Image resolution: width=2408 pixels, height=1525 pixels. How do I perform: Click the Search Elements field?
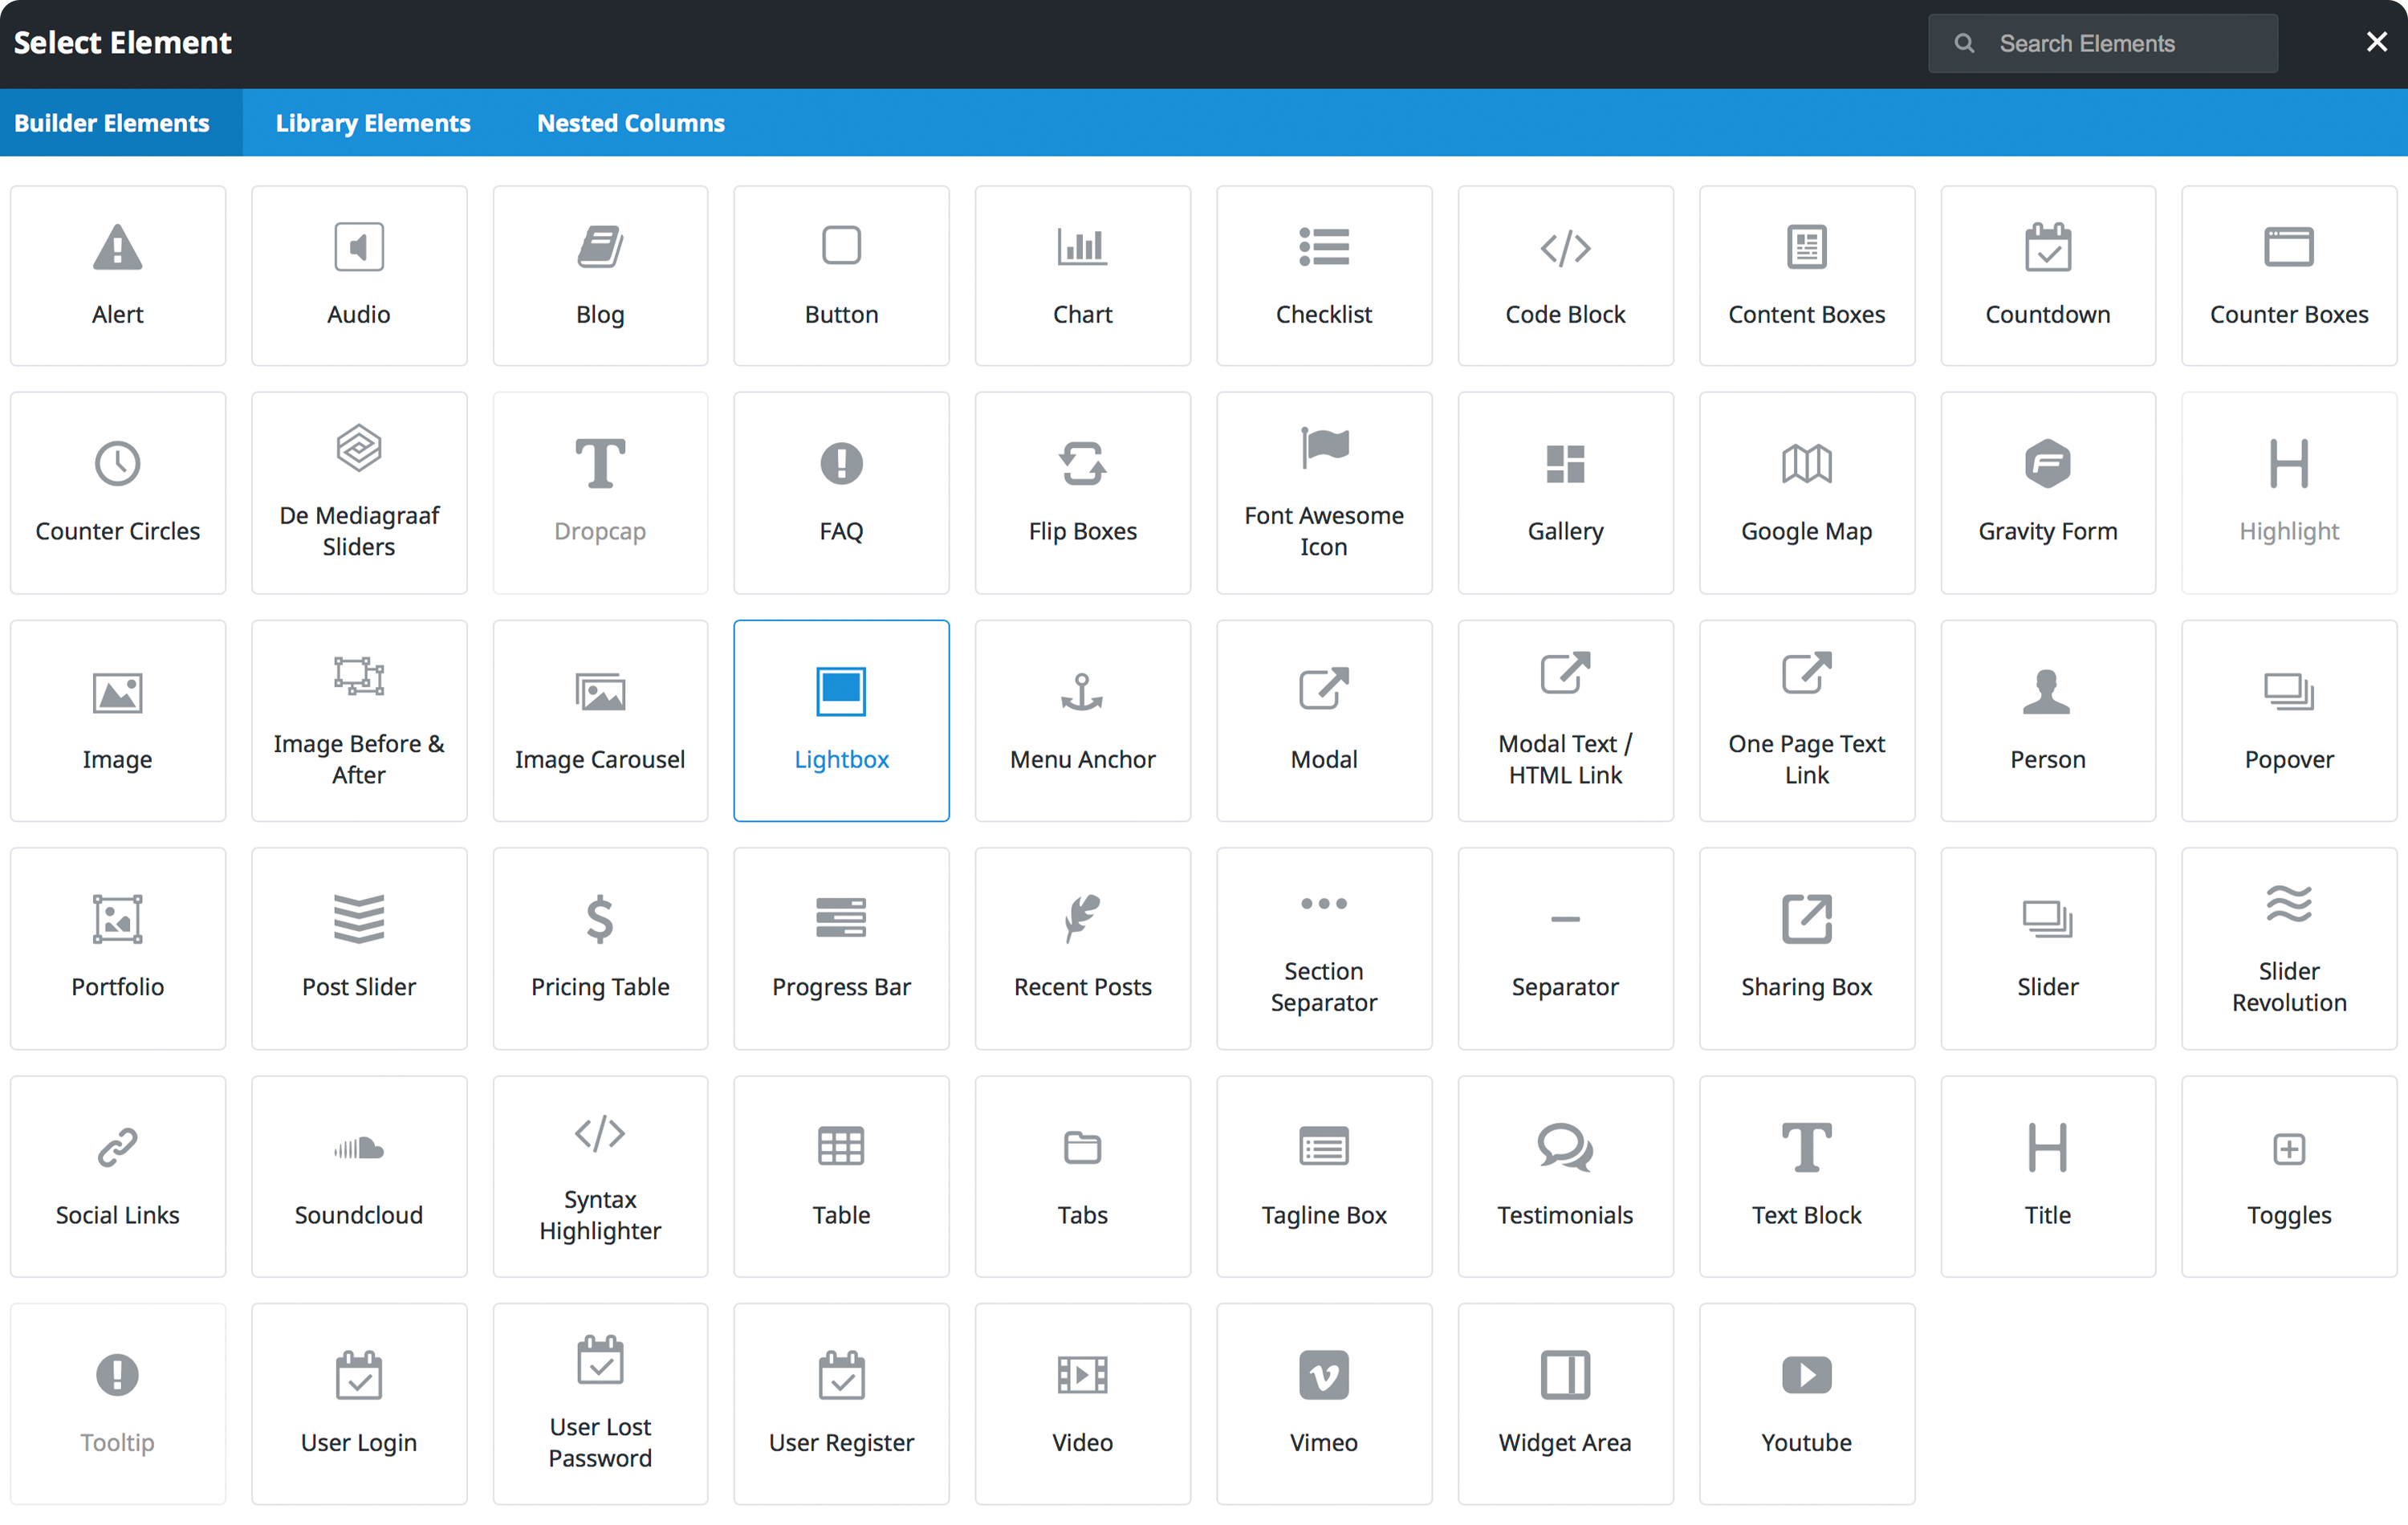click(x=2120, y=44)
